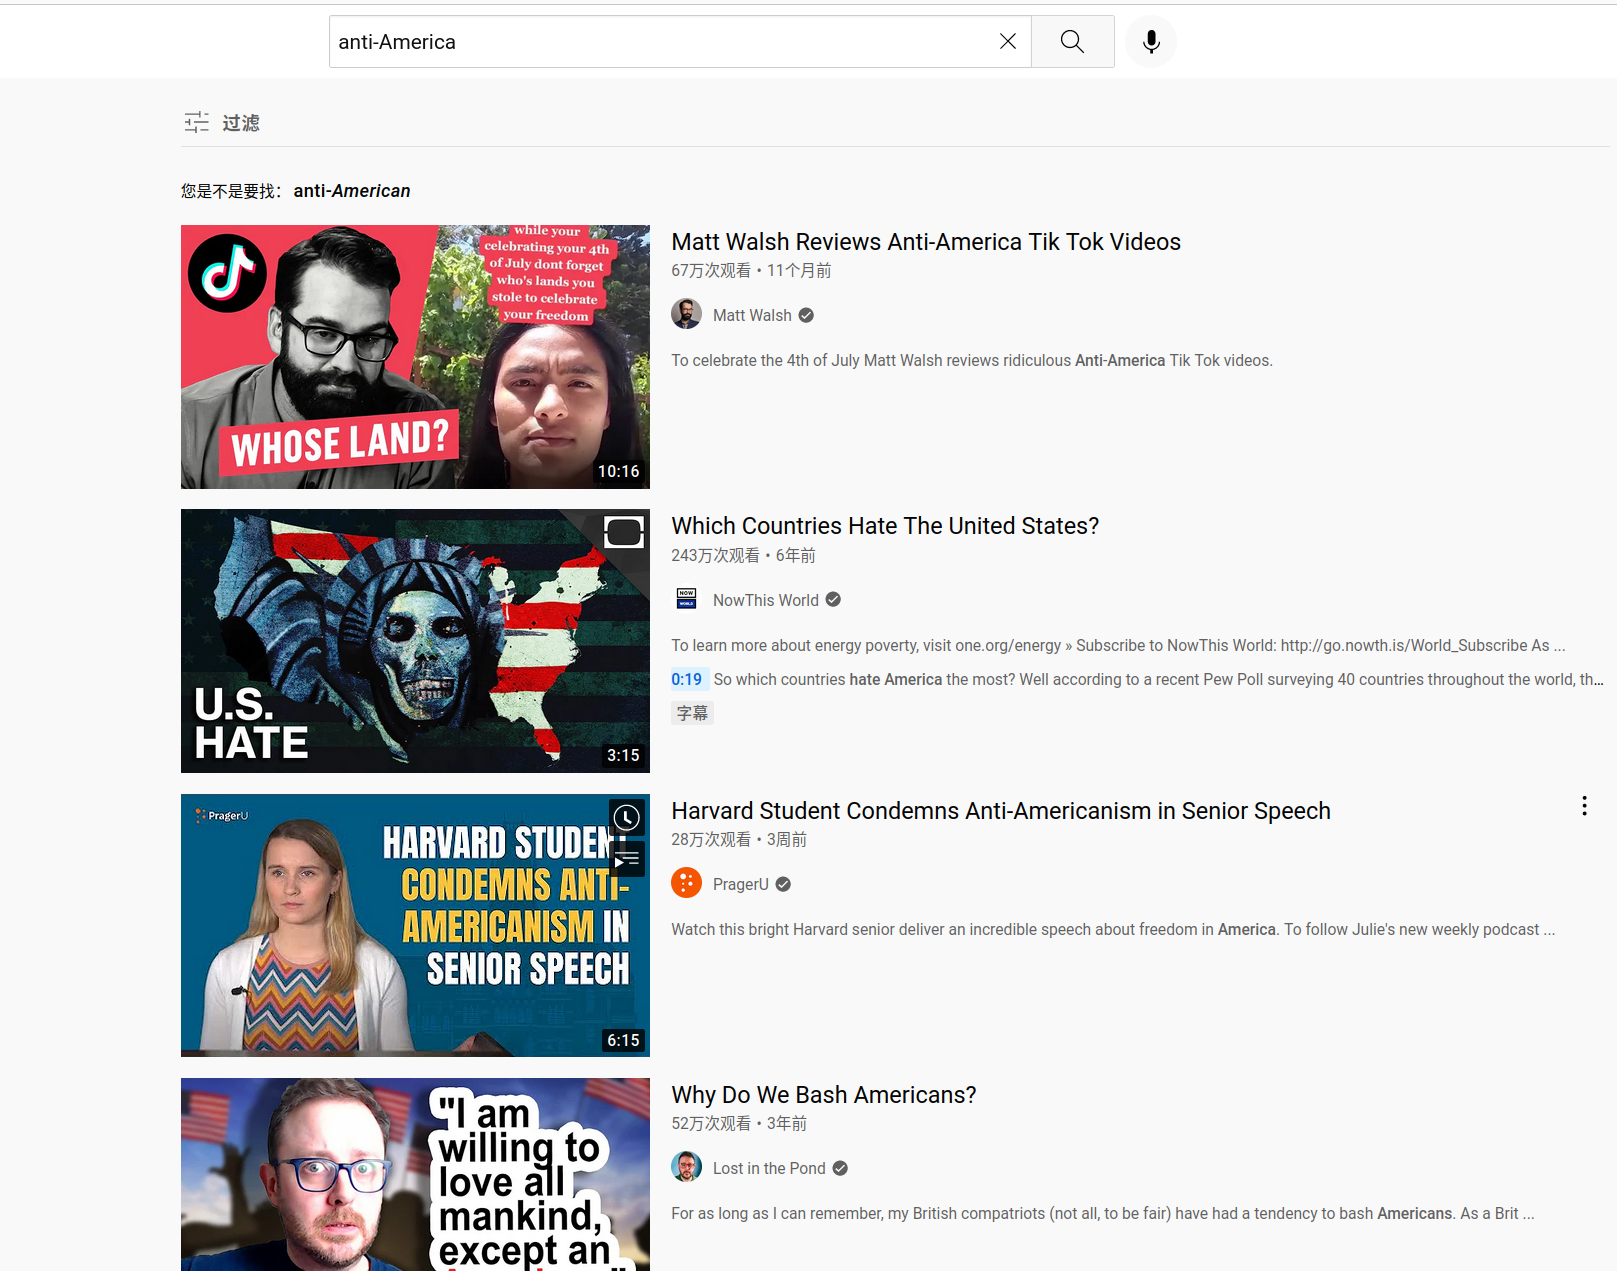Clear the search box with the X icon
Viewport: 1617px width, 1271px height.
pos(1008,41)
